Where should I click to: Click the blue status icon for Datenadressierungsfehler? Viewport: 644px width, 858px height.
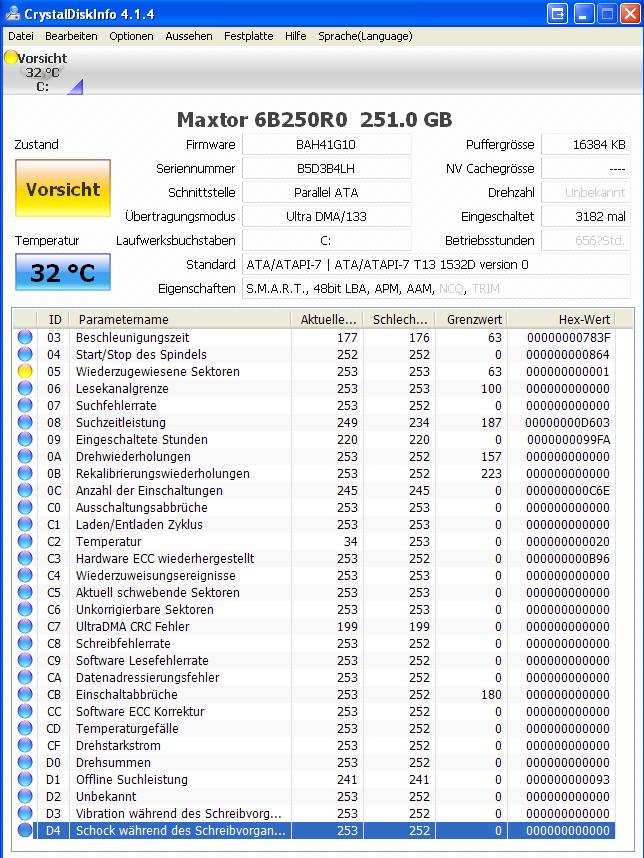pyautogui.click(x=25, y=677)
